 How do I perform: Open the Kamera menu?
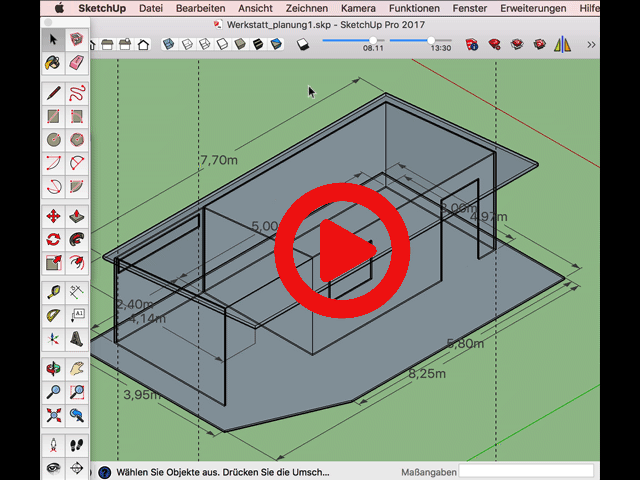point(358,8)
